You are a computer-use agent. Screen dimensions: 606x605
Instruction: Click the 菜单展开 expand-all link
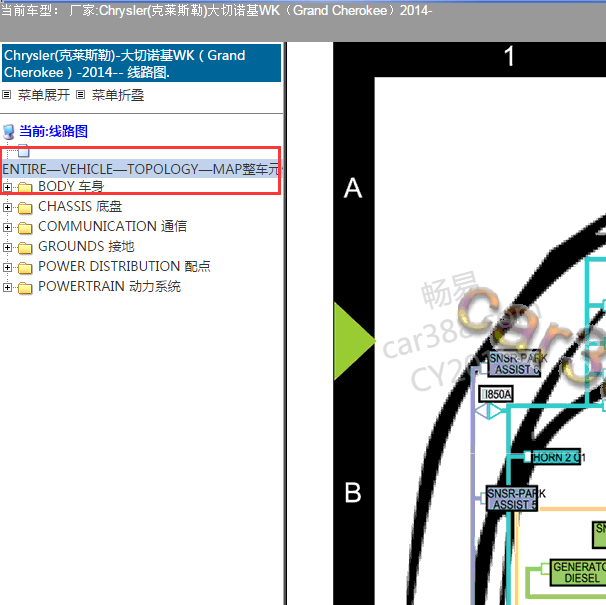tap(44, 95)
